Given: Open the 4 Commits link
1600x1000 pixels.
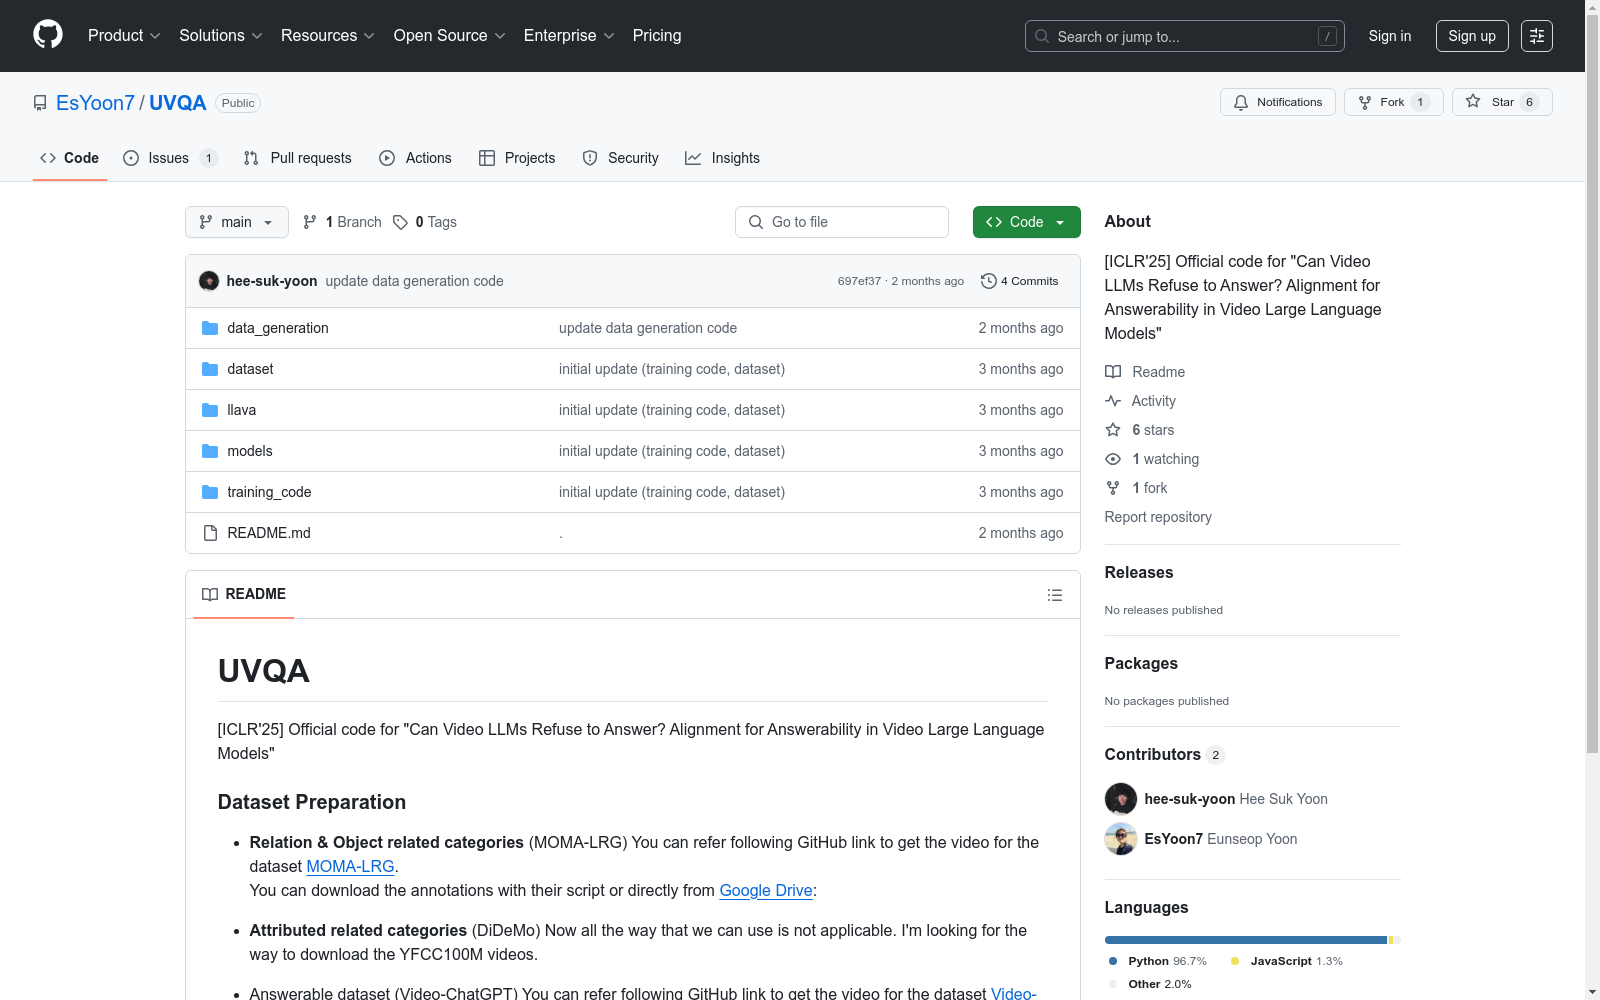Looking at the screenshot, I should [x=1020, y=281].
